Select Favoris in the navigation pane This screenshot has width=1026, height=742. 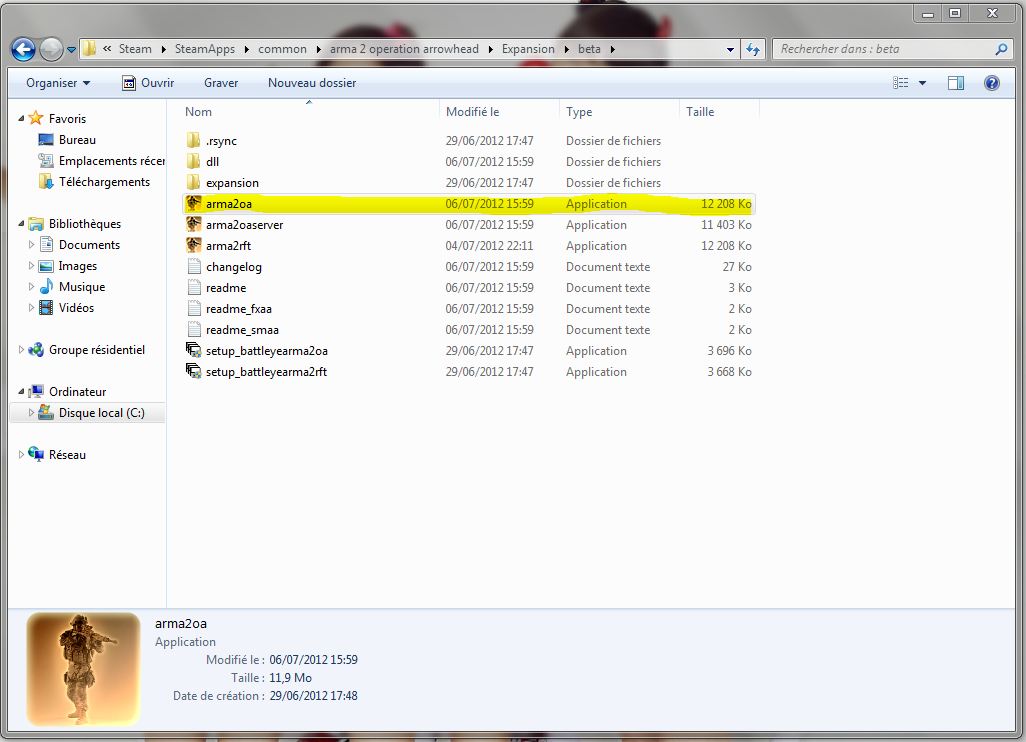[x=67, y=118]
